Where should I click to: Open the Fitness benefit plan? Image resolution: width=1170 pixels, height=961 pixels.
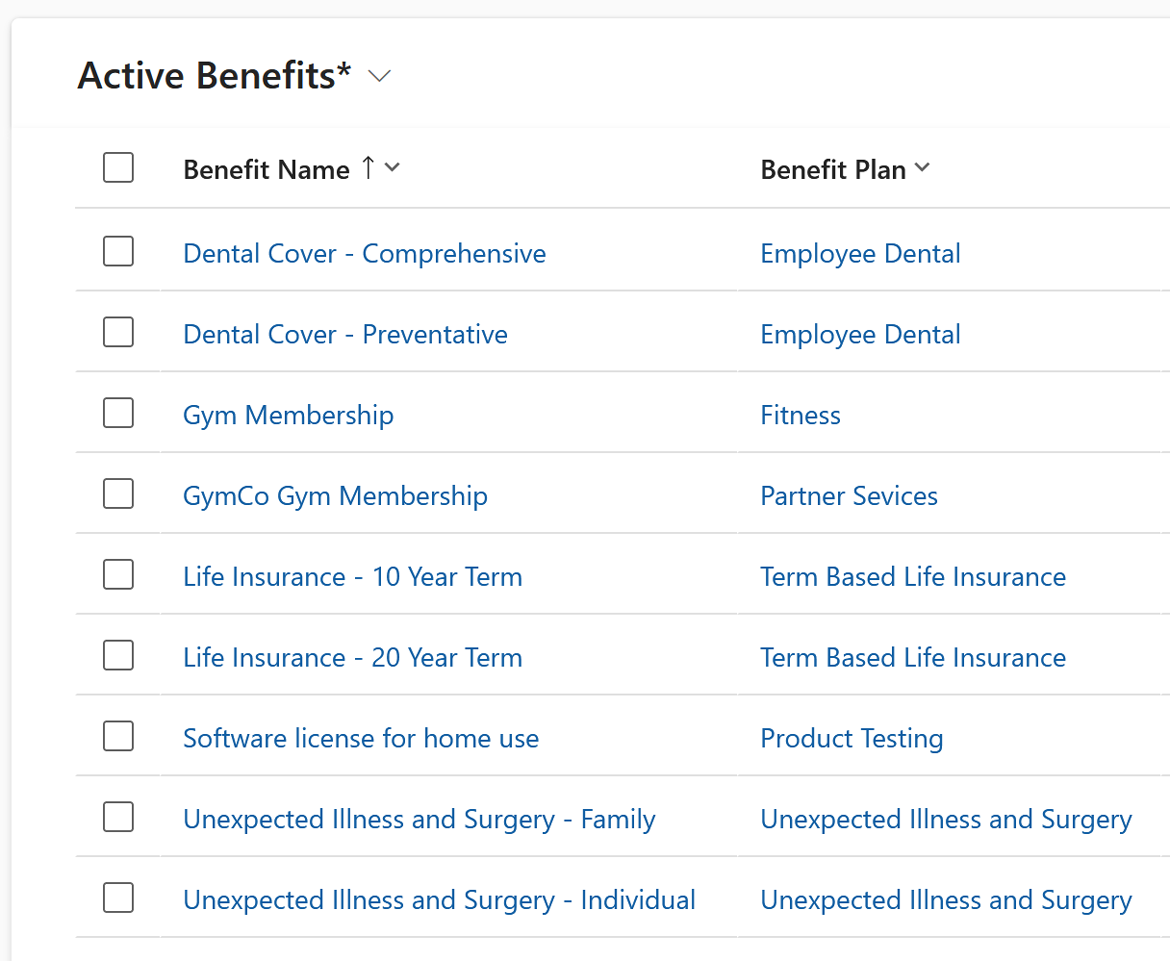click(800, 414)
